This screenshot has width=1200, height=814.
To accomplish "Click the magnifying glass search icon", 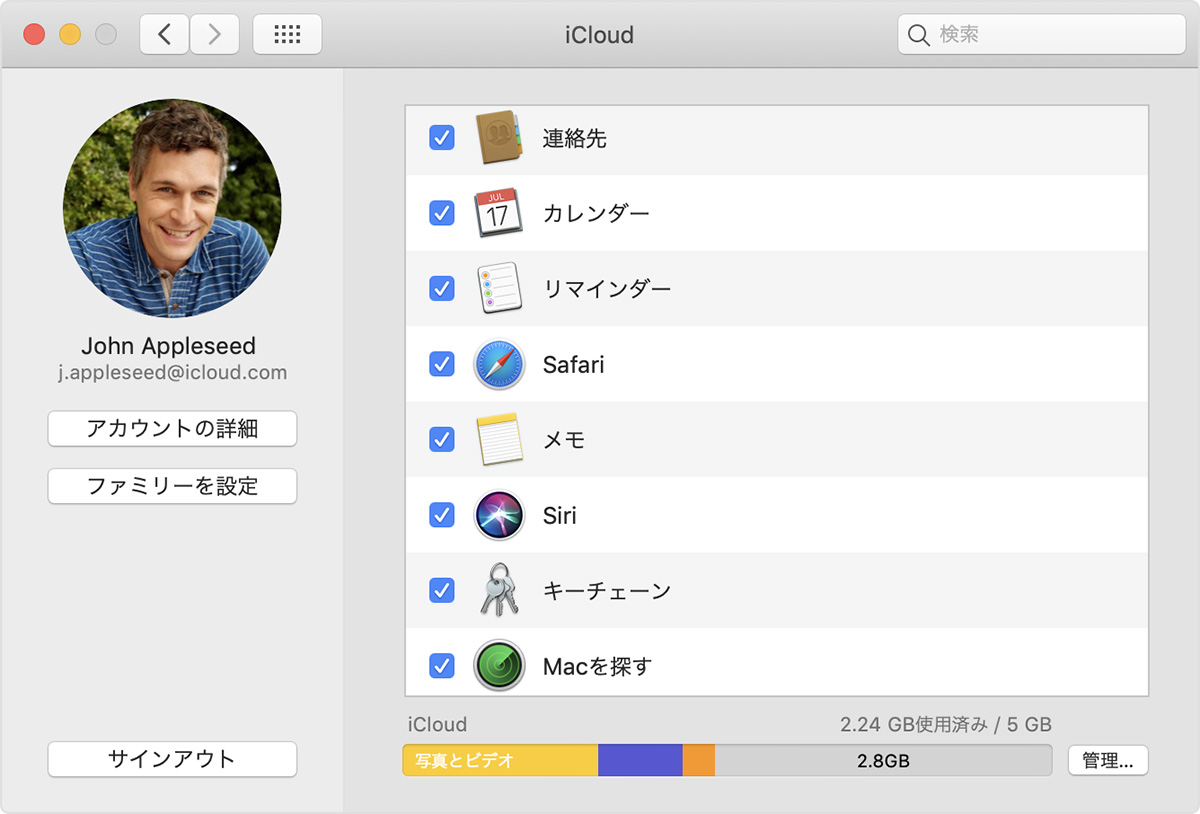I will click(918, 35).
